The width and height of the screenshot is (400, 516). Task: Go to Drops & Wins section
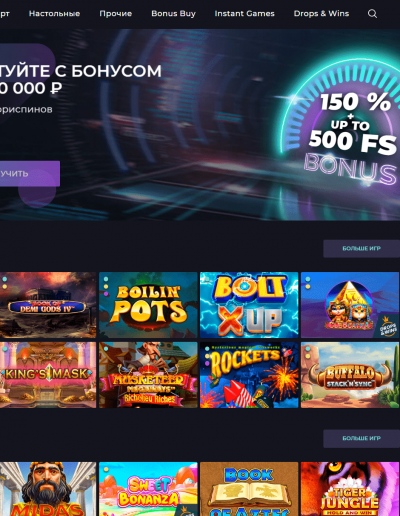coord(321,14)
